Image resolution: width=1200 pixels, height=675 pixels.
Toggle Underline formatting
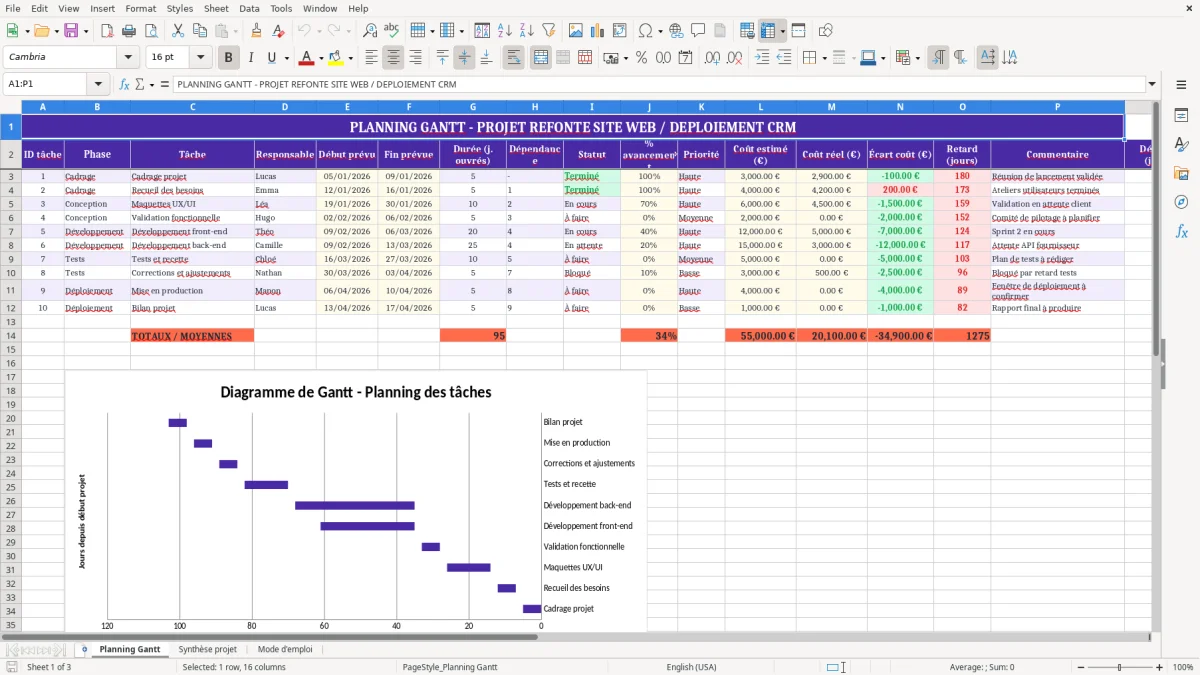coord(272,58)
